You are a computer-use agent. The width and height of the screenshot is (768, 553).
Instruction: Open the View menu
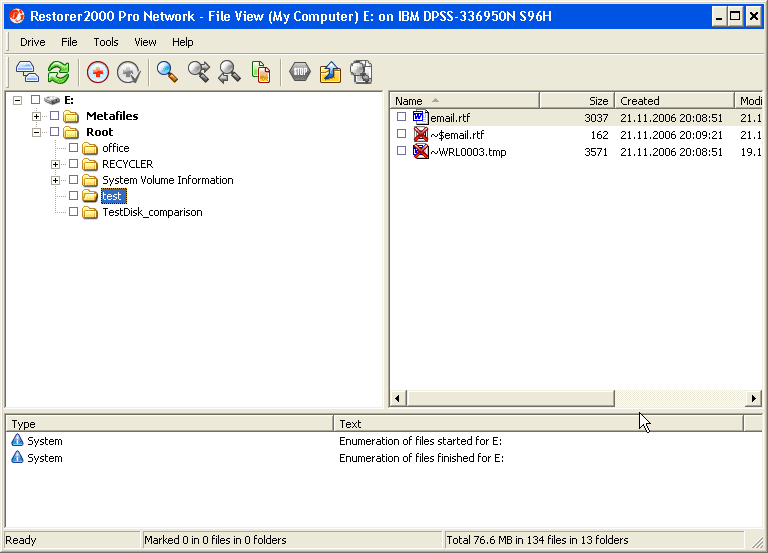145,42
